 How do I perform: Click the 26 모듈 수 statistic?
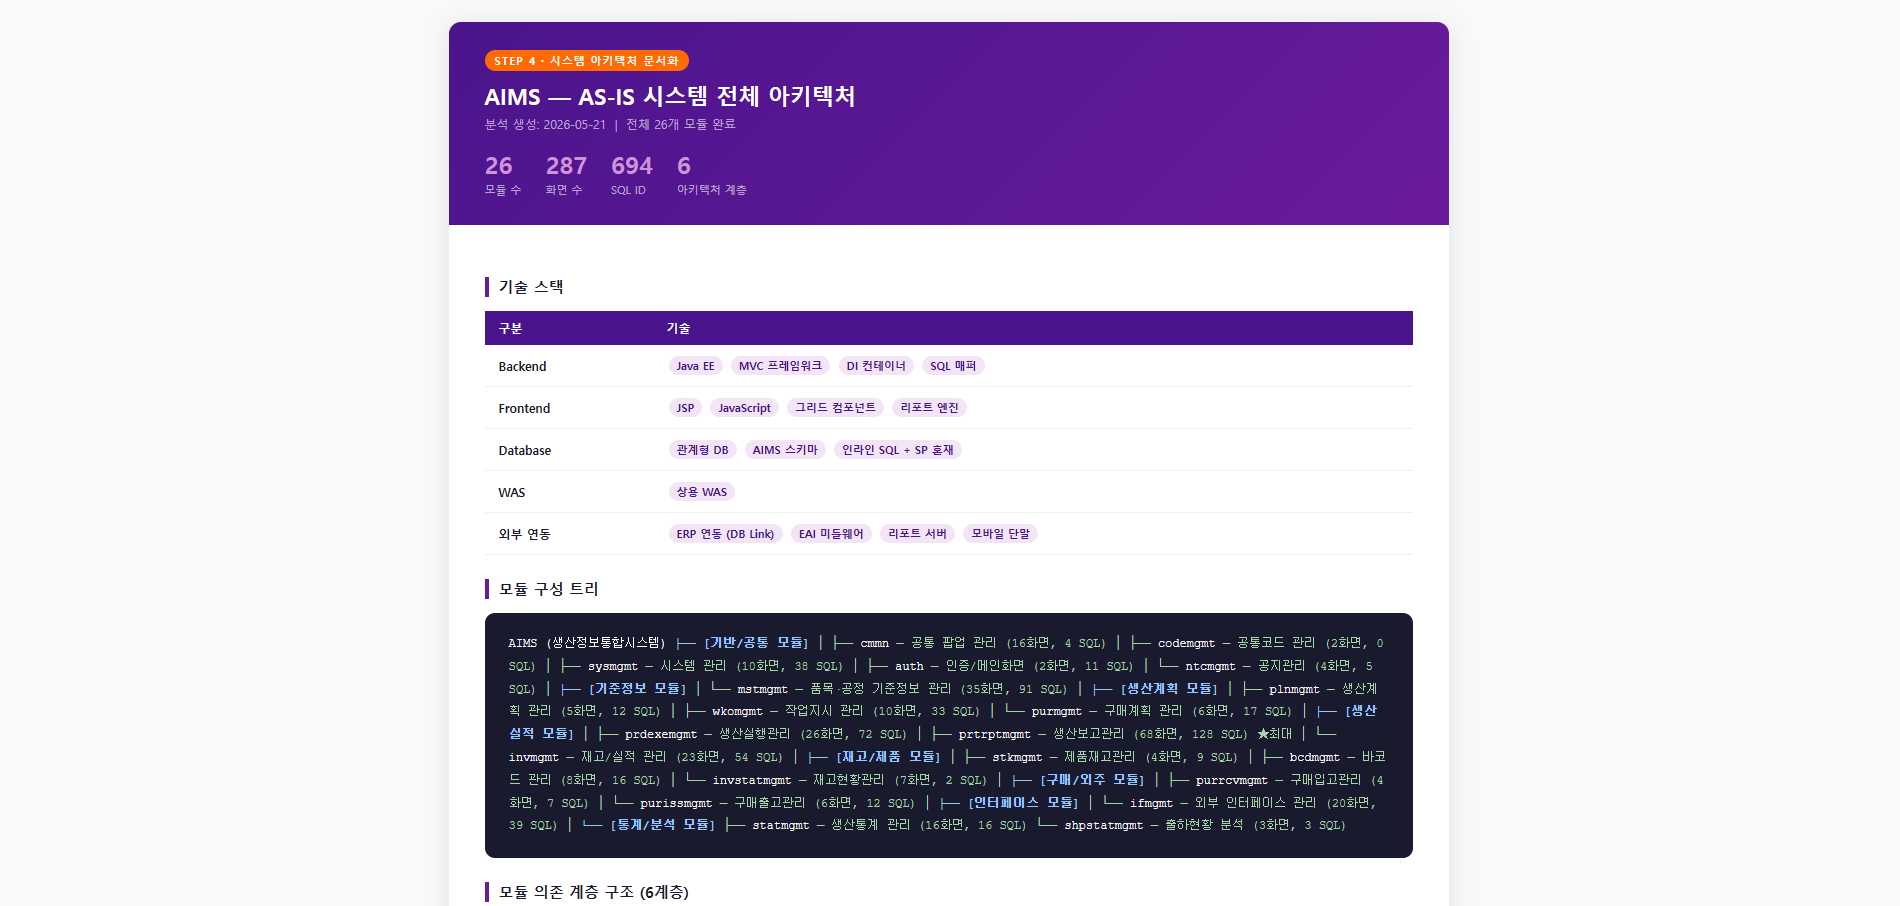click(502, 174)
